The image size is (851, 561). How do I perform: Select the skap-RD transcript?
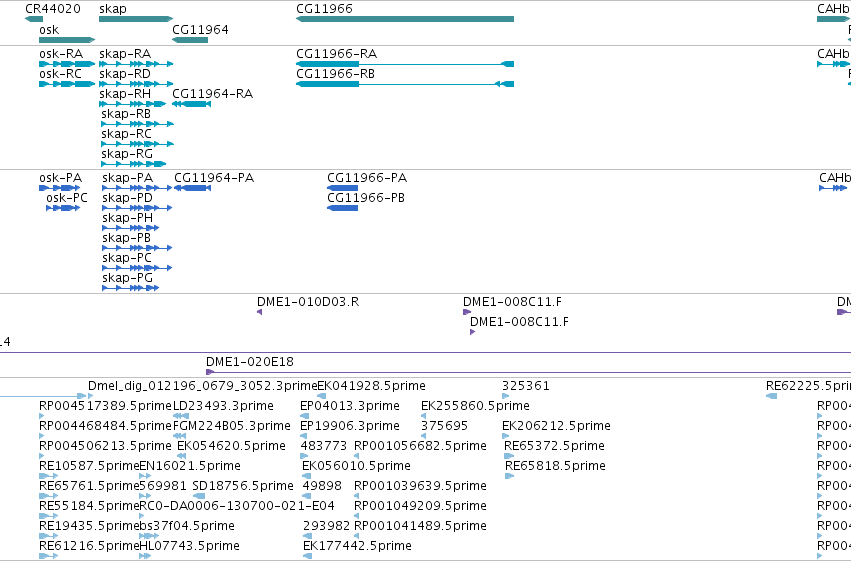click(136, 84)
